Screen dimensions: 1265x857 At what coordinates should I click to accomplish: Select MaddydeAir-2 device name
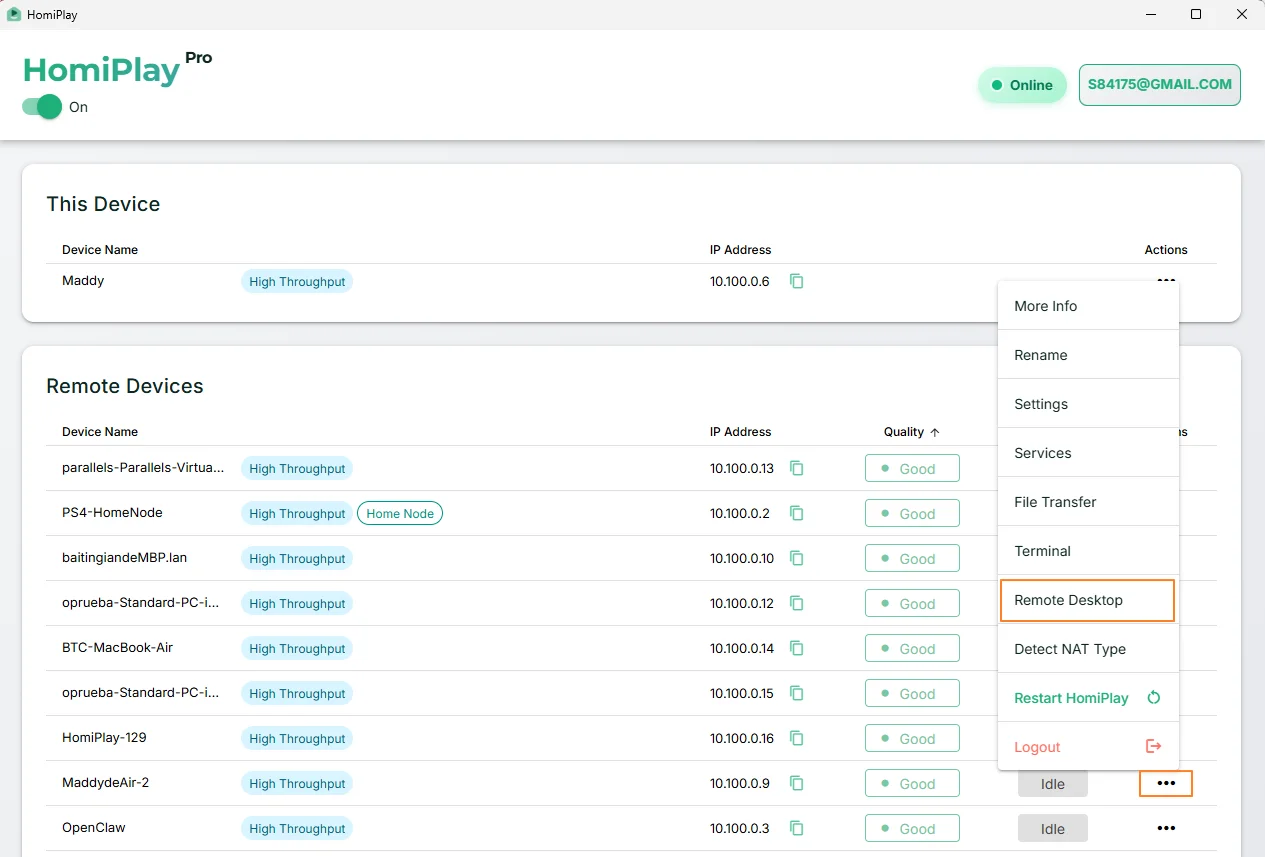pyautogui.click(x=105, y=782)
